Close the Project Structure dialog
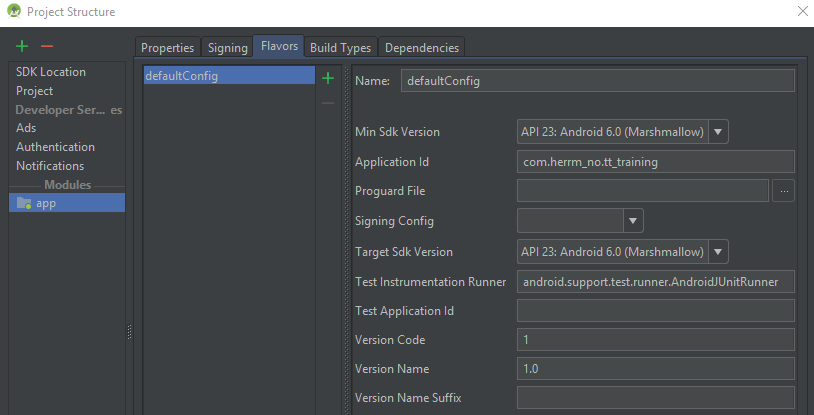This screenshot has height=415, width=814. [801, 12]
